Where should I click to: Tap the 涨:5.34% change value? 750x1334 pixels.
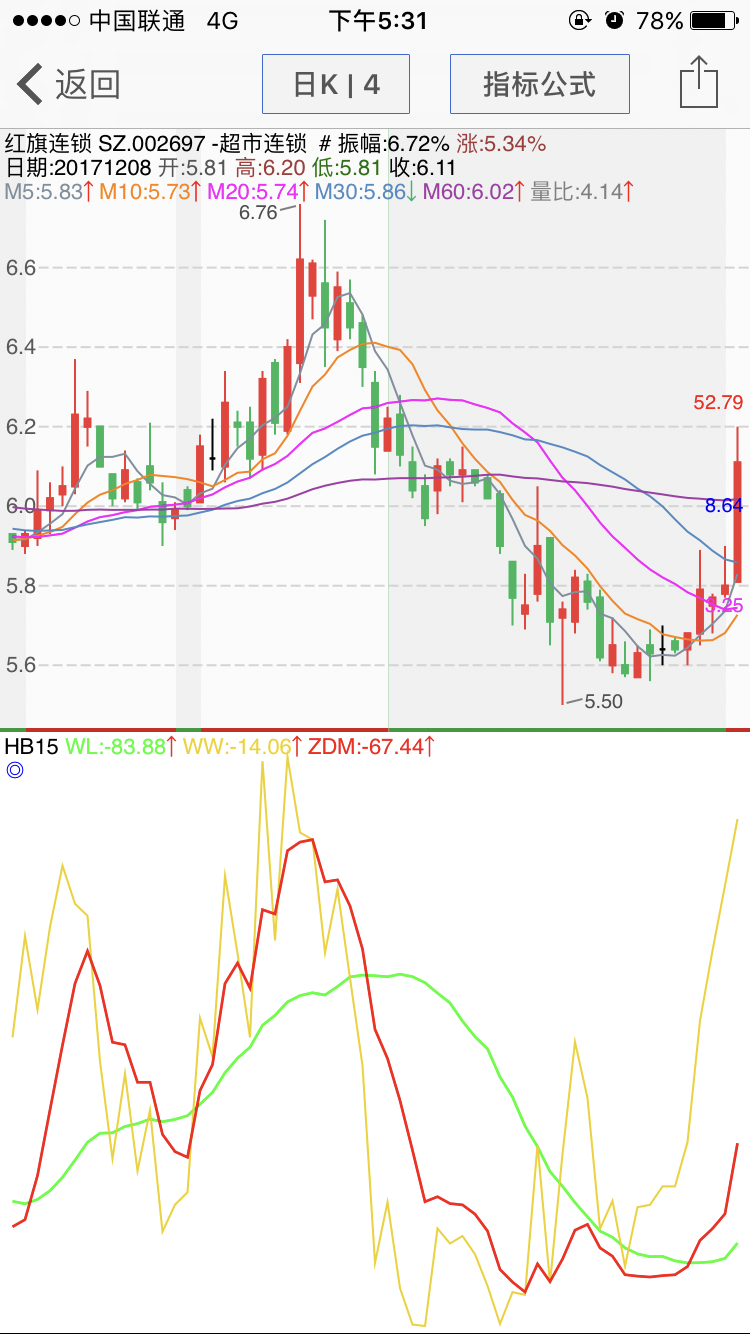tap(501, 143)
